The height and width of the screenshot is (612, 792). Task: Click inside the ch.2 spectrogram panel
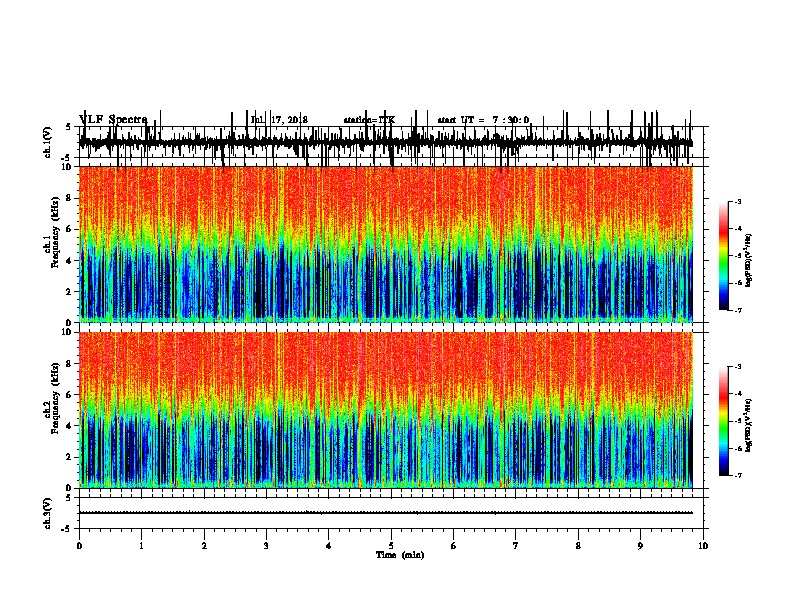coord(386,410)
